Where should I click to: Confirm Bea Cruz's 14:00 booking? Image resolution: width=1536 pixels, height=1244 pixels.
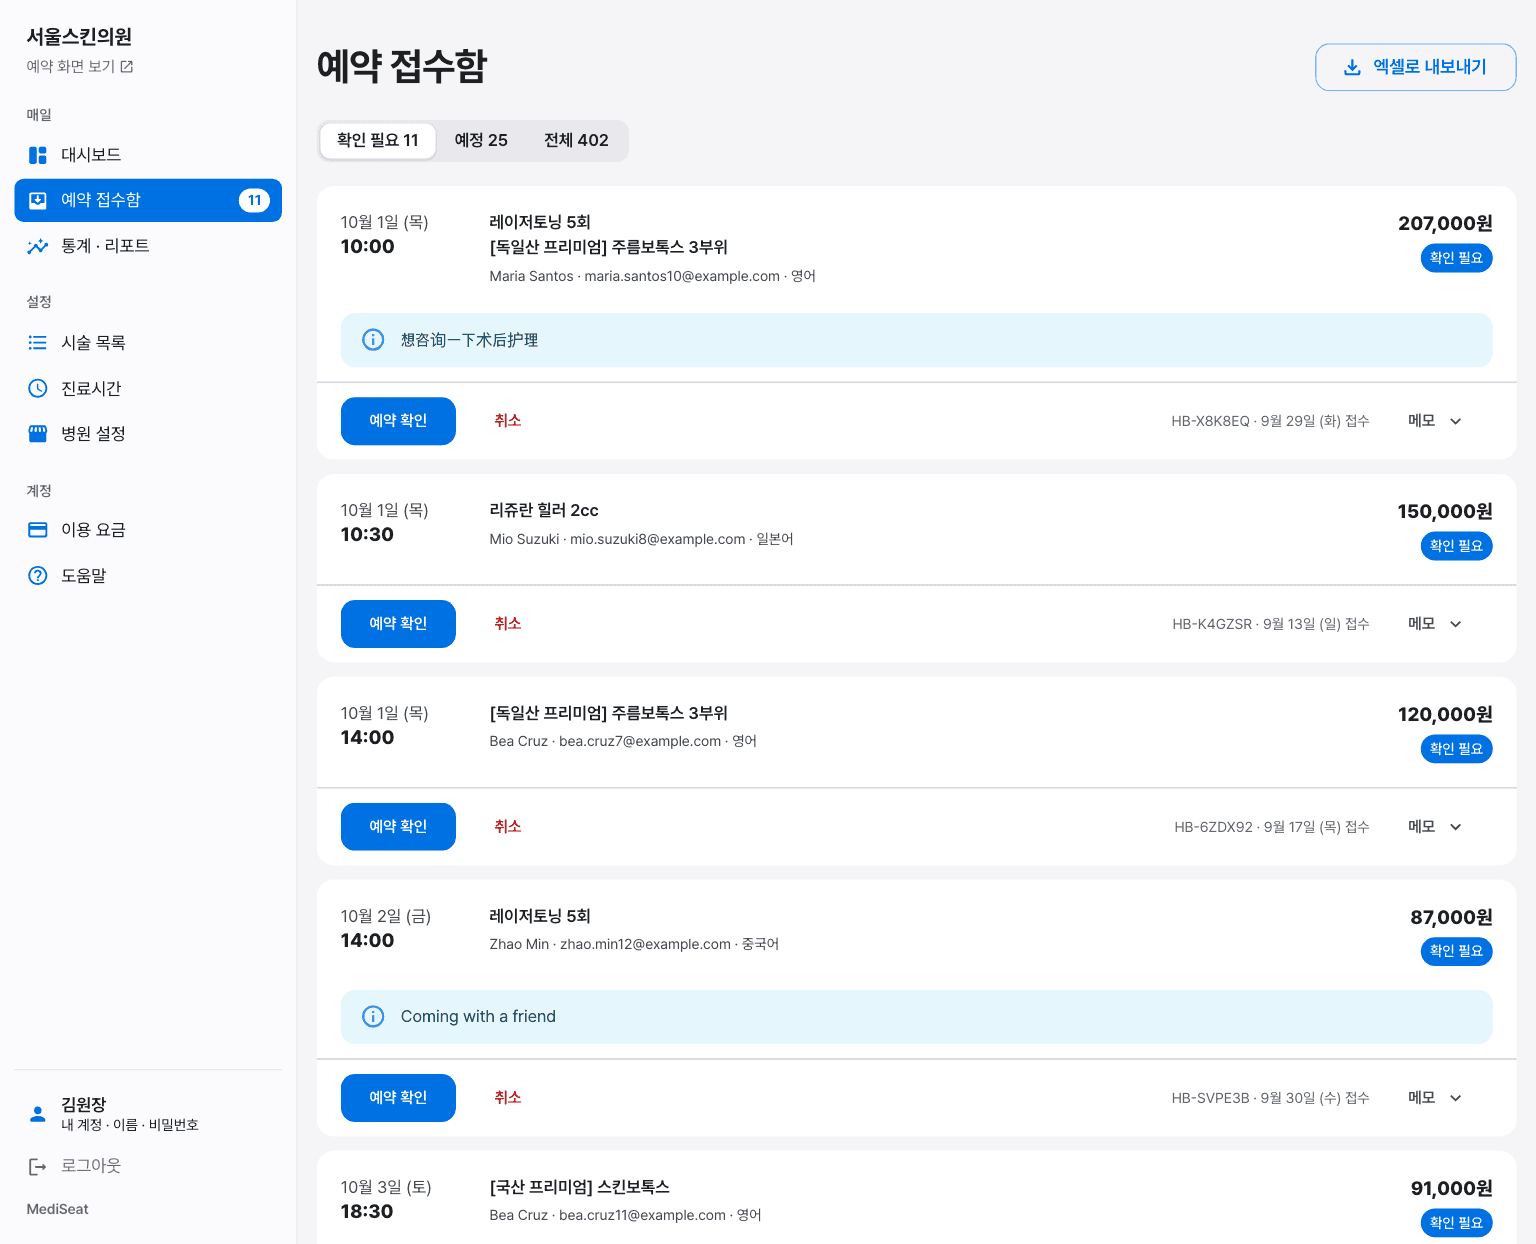398,827
